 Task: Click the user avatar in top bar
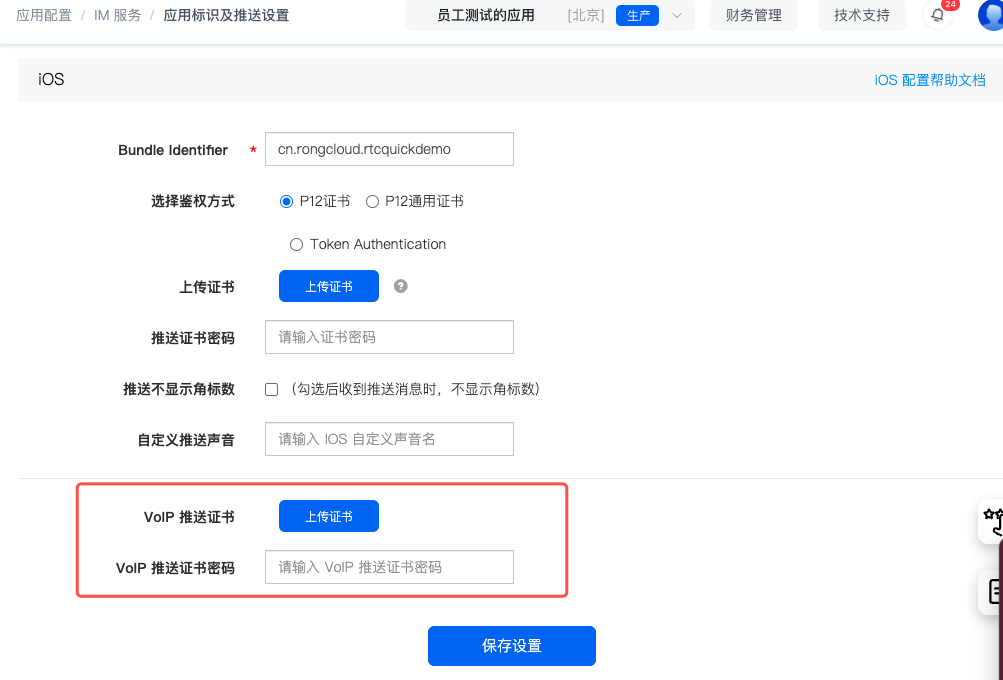991,15
